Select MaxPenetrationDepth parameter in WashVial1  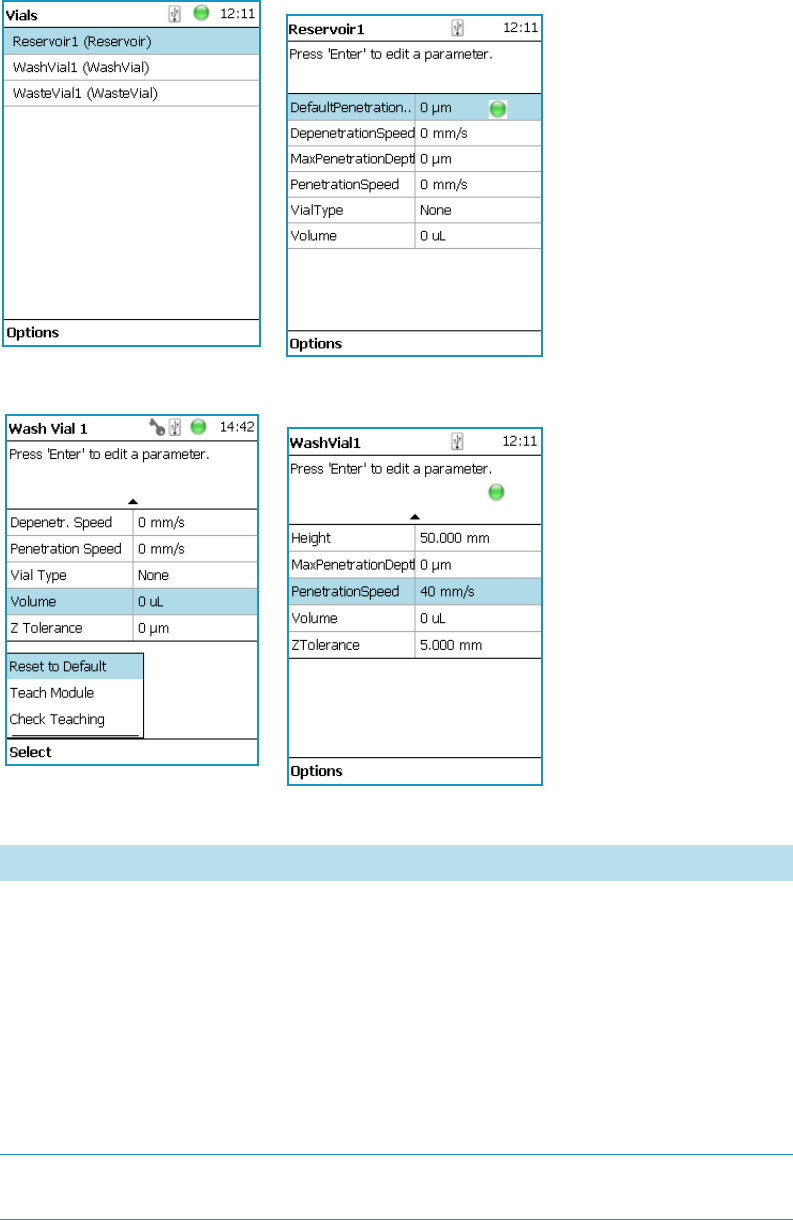[415, 565]
